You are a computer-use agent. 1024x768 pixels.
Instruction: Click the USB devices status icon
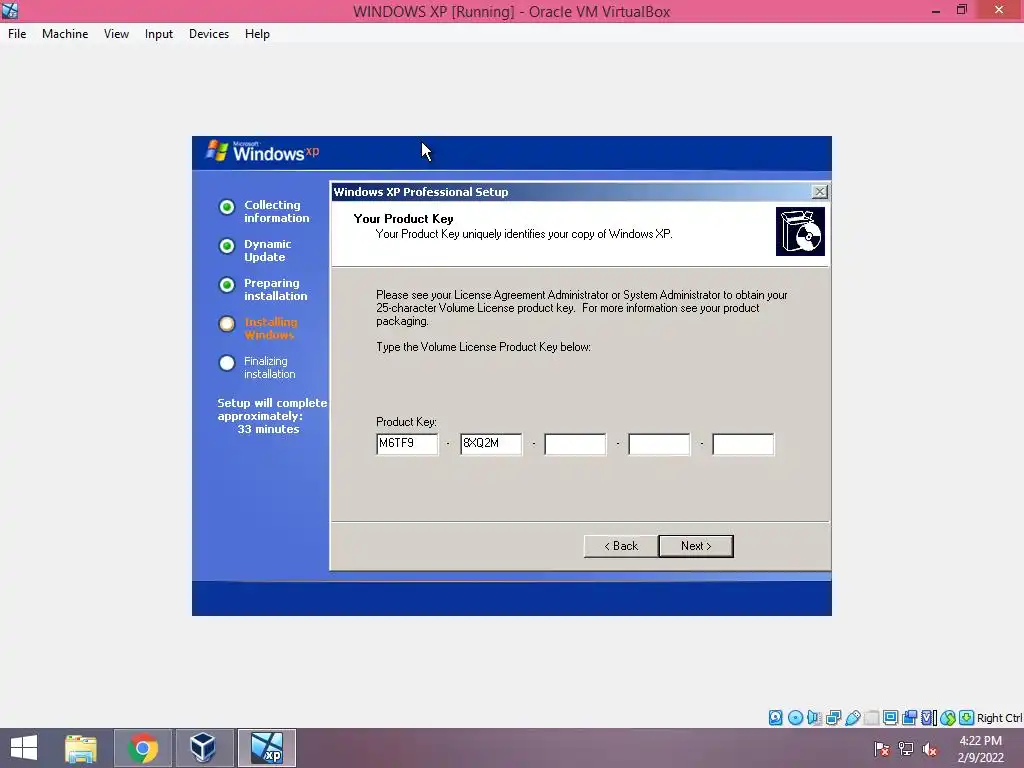coord(852,718)
